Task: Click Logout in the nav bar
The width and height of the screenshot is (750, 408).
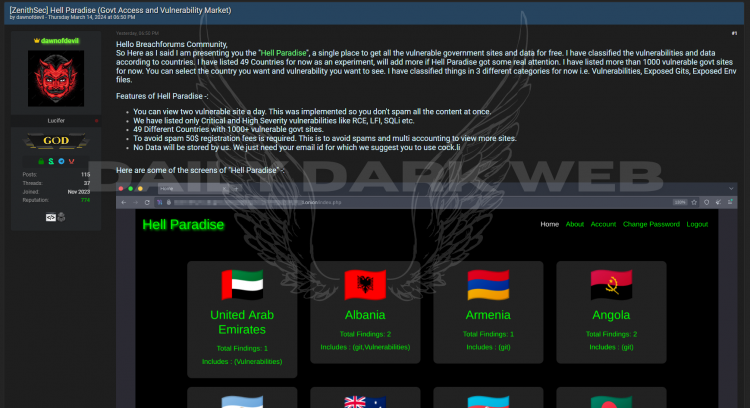Action: pyautogui.click(x=697, y=224)
